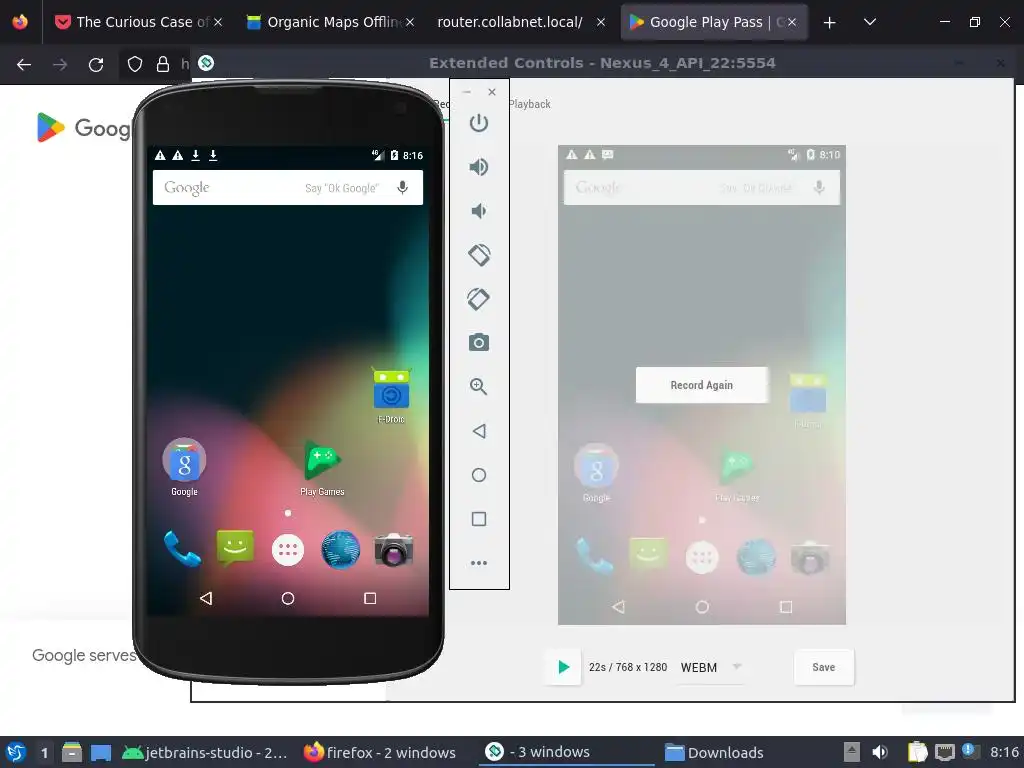Click the taskbar clock showing 8:16
1024x768 pixels.
(1004, 752)
